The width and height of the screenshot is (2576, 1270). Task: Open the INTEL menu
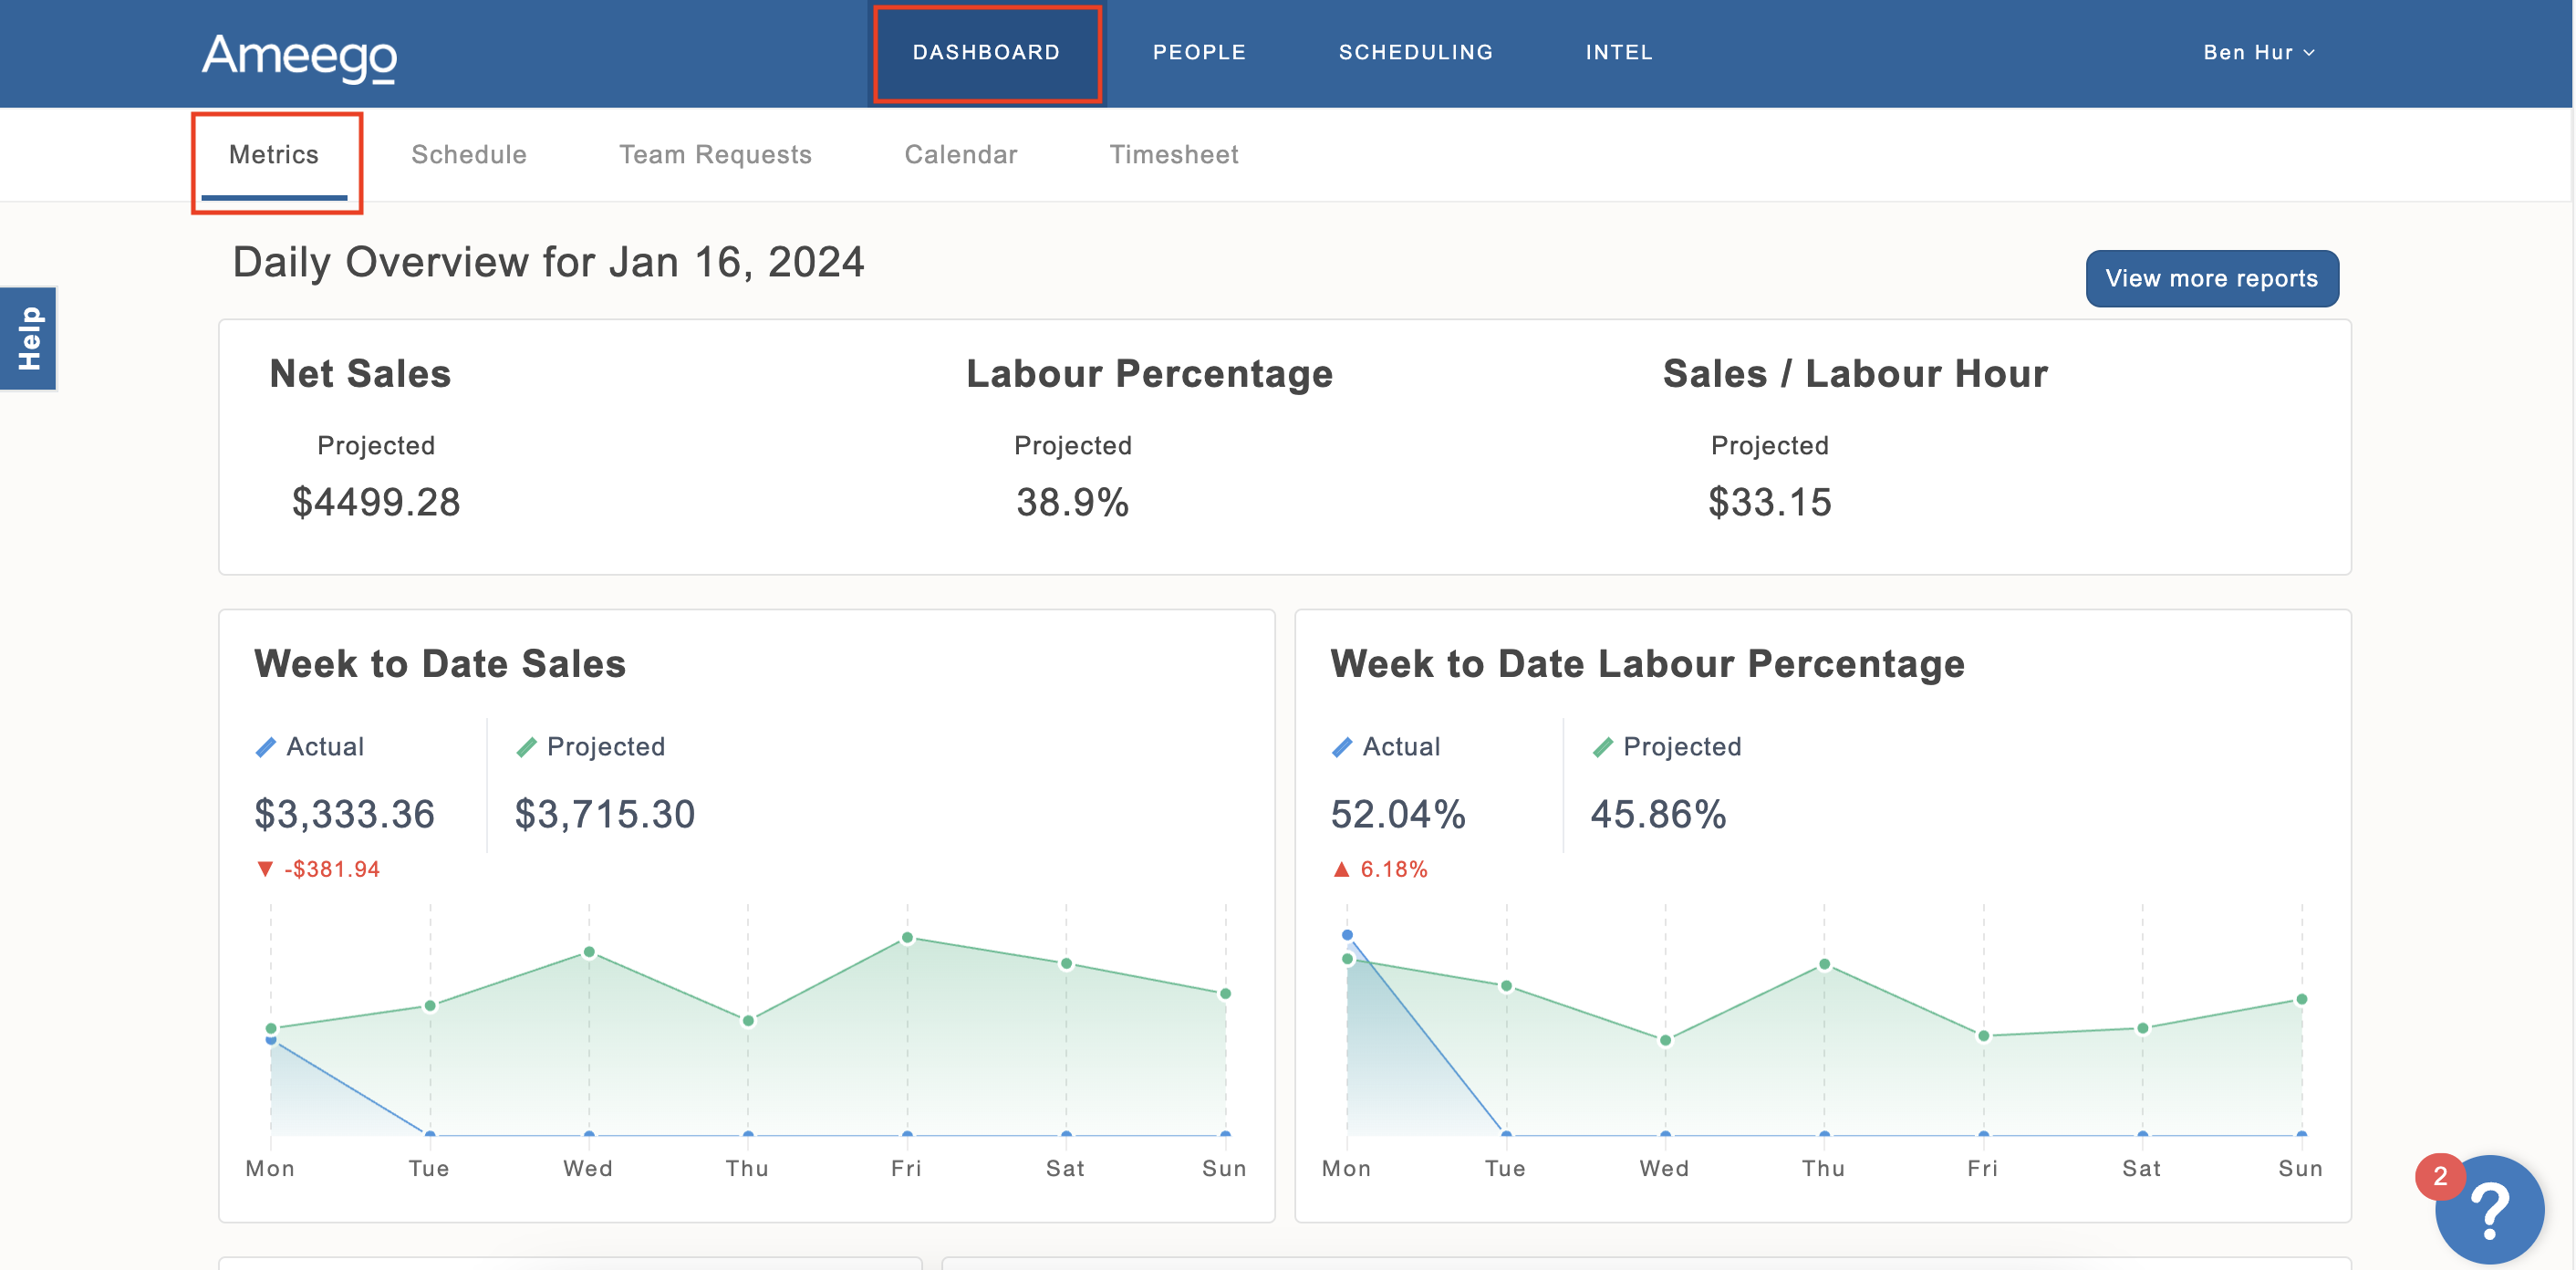pos(1618,52)
